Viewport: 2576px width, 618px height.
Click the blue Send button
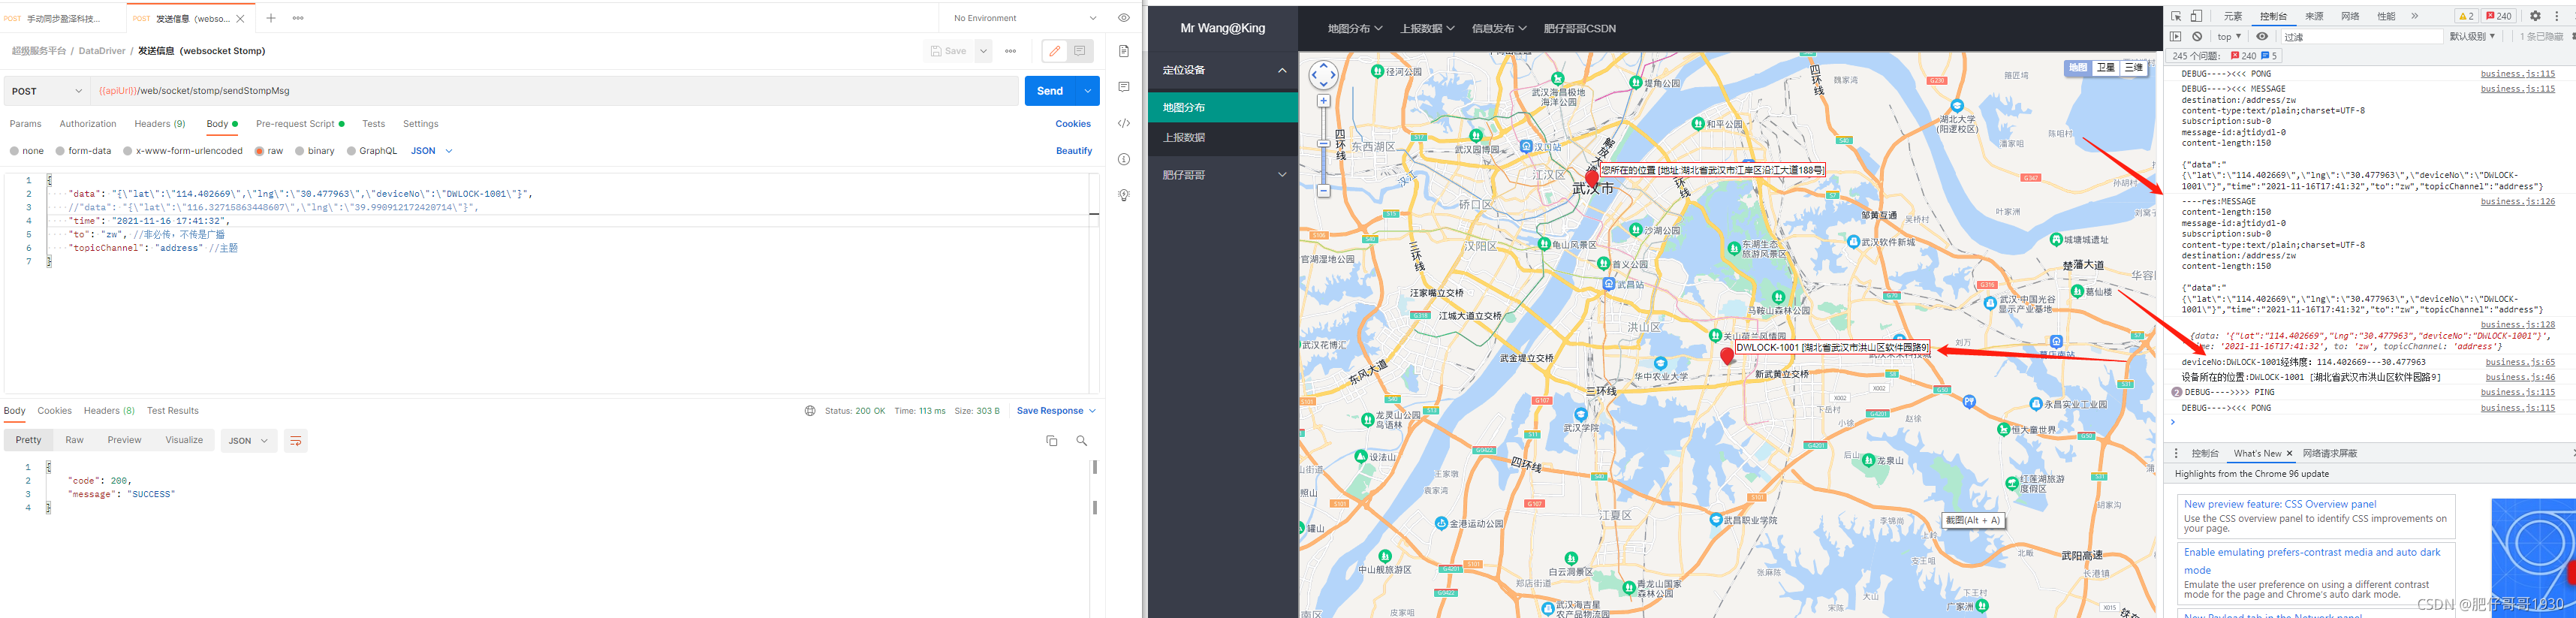(x=1050, y=91)
